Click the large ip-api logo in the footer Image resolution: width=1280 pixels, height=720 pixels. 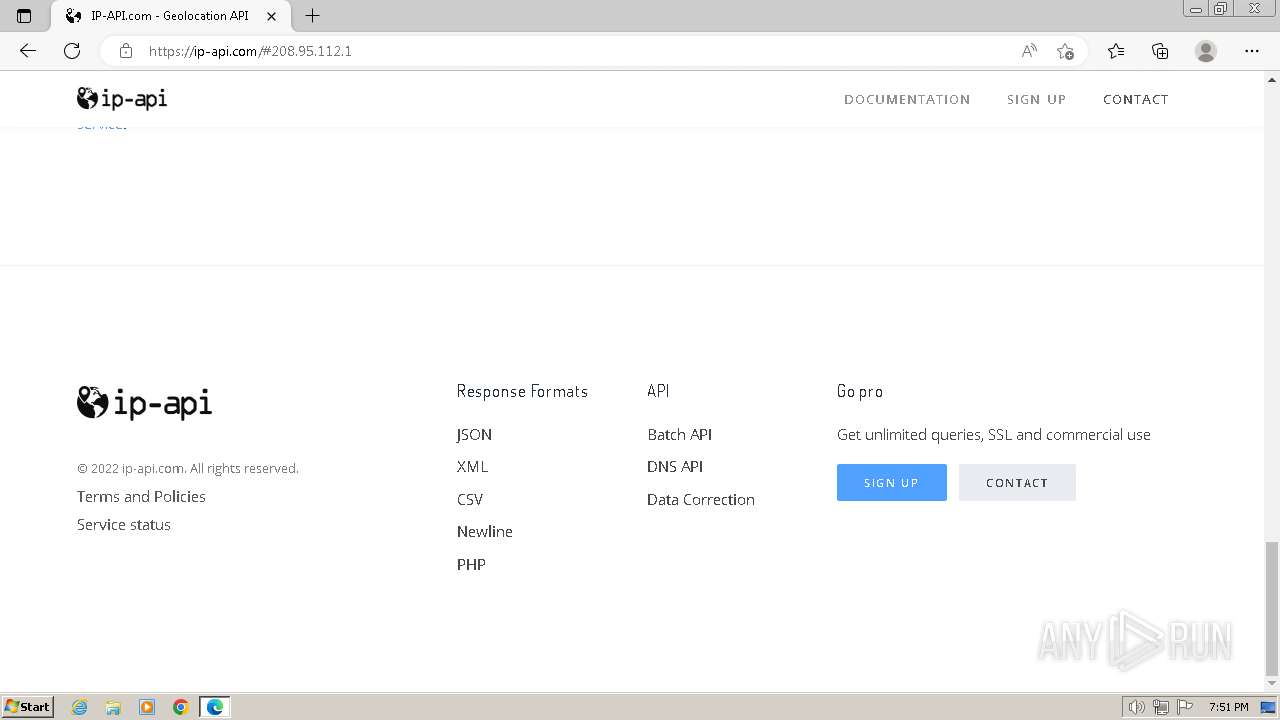[x=145, y=402]
